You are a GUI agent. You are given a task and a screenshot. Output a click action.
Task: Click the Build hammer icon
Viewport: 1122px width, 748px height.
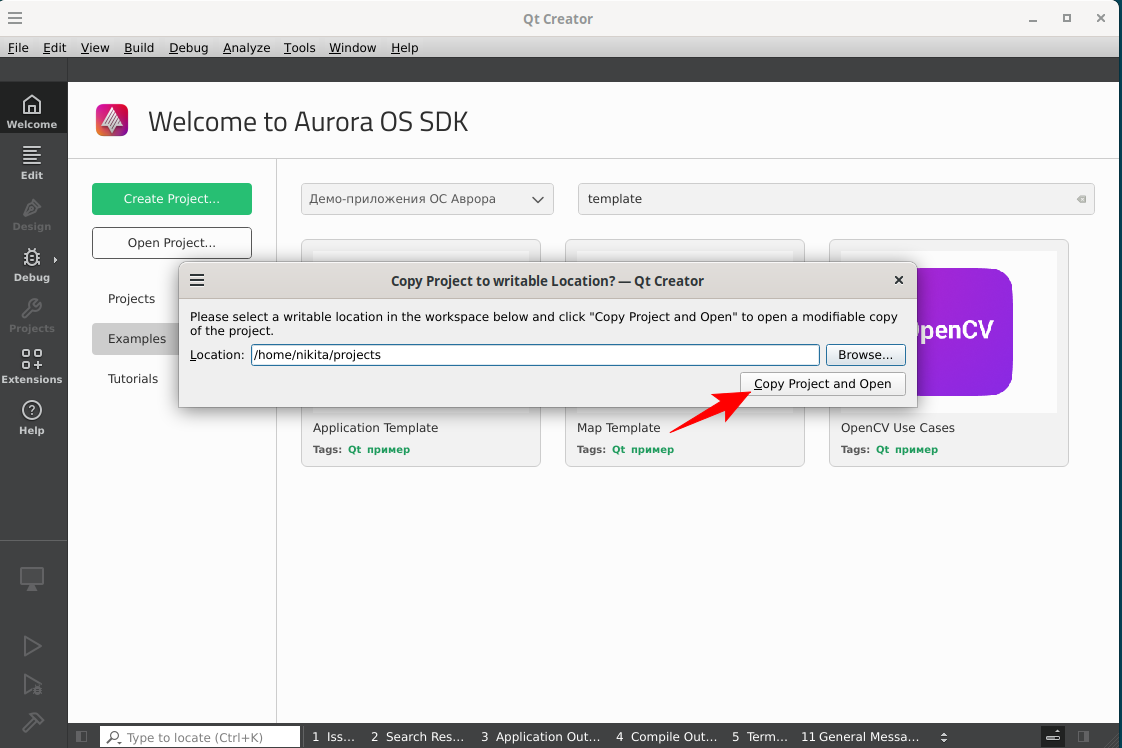point(32,722)
